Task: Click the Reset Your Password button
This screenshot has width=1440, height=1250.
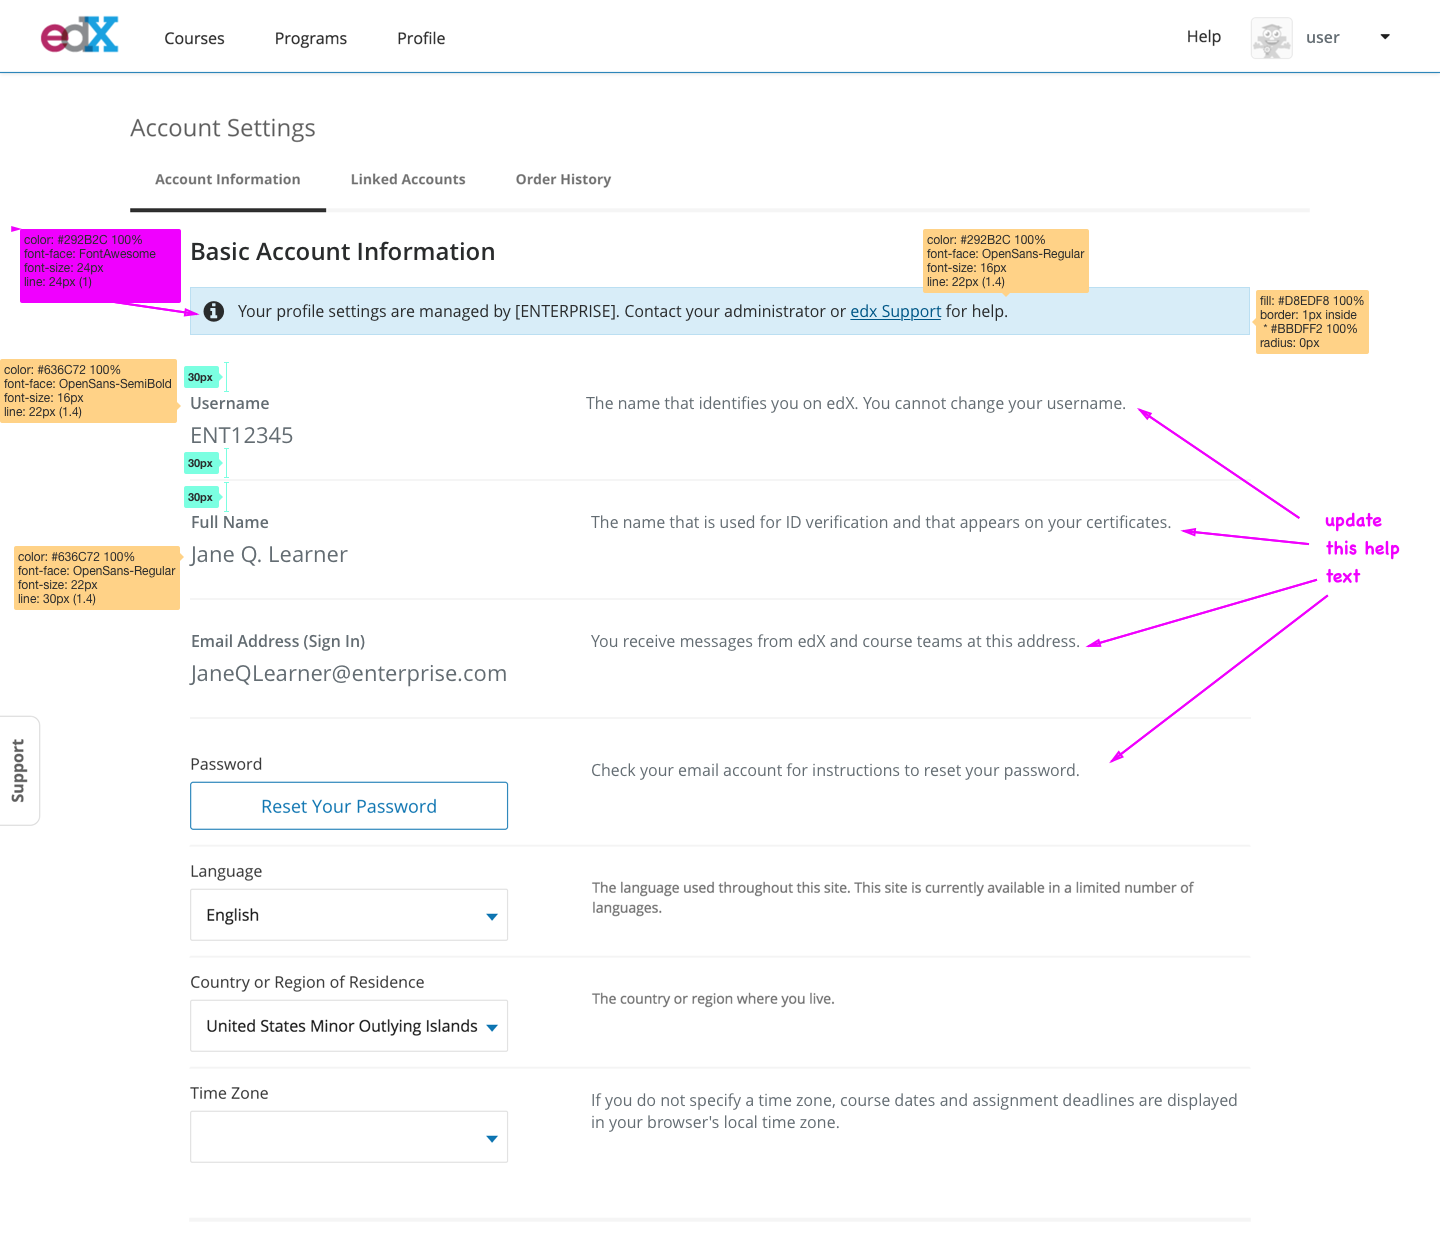Action: point(349,806)
